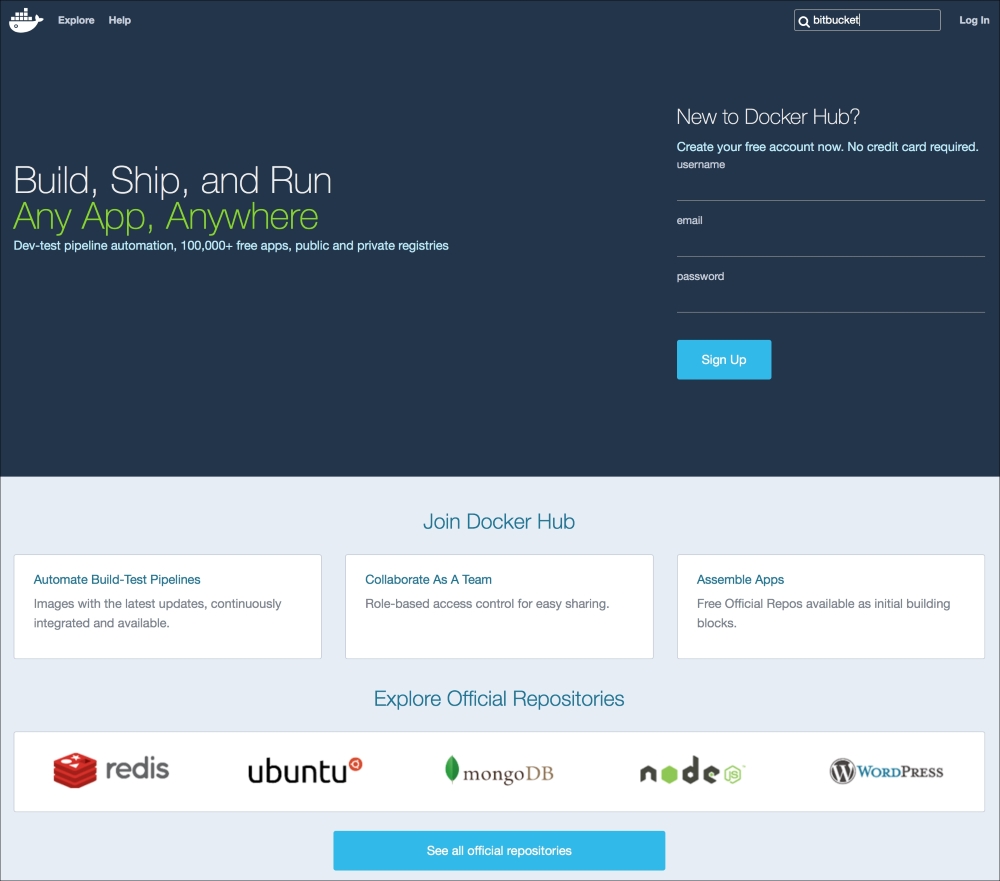Open Collaborate As A Team link
This screenshot has width=1000, height=881.
428,579
